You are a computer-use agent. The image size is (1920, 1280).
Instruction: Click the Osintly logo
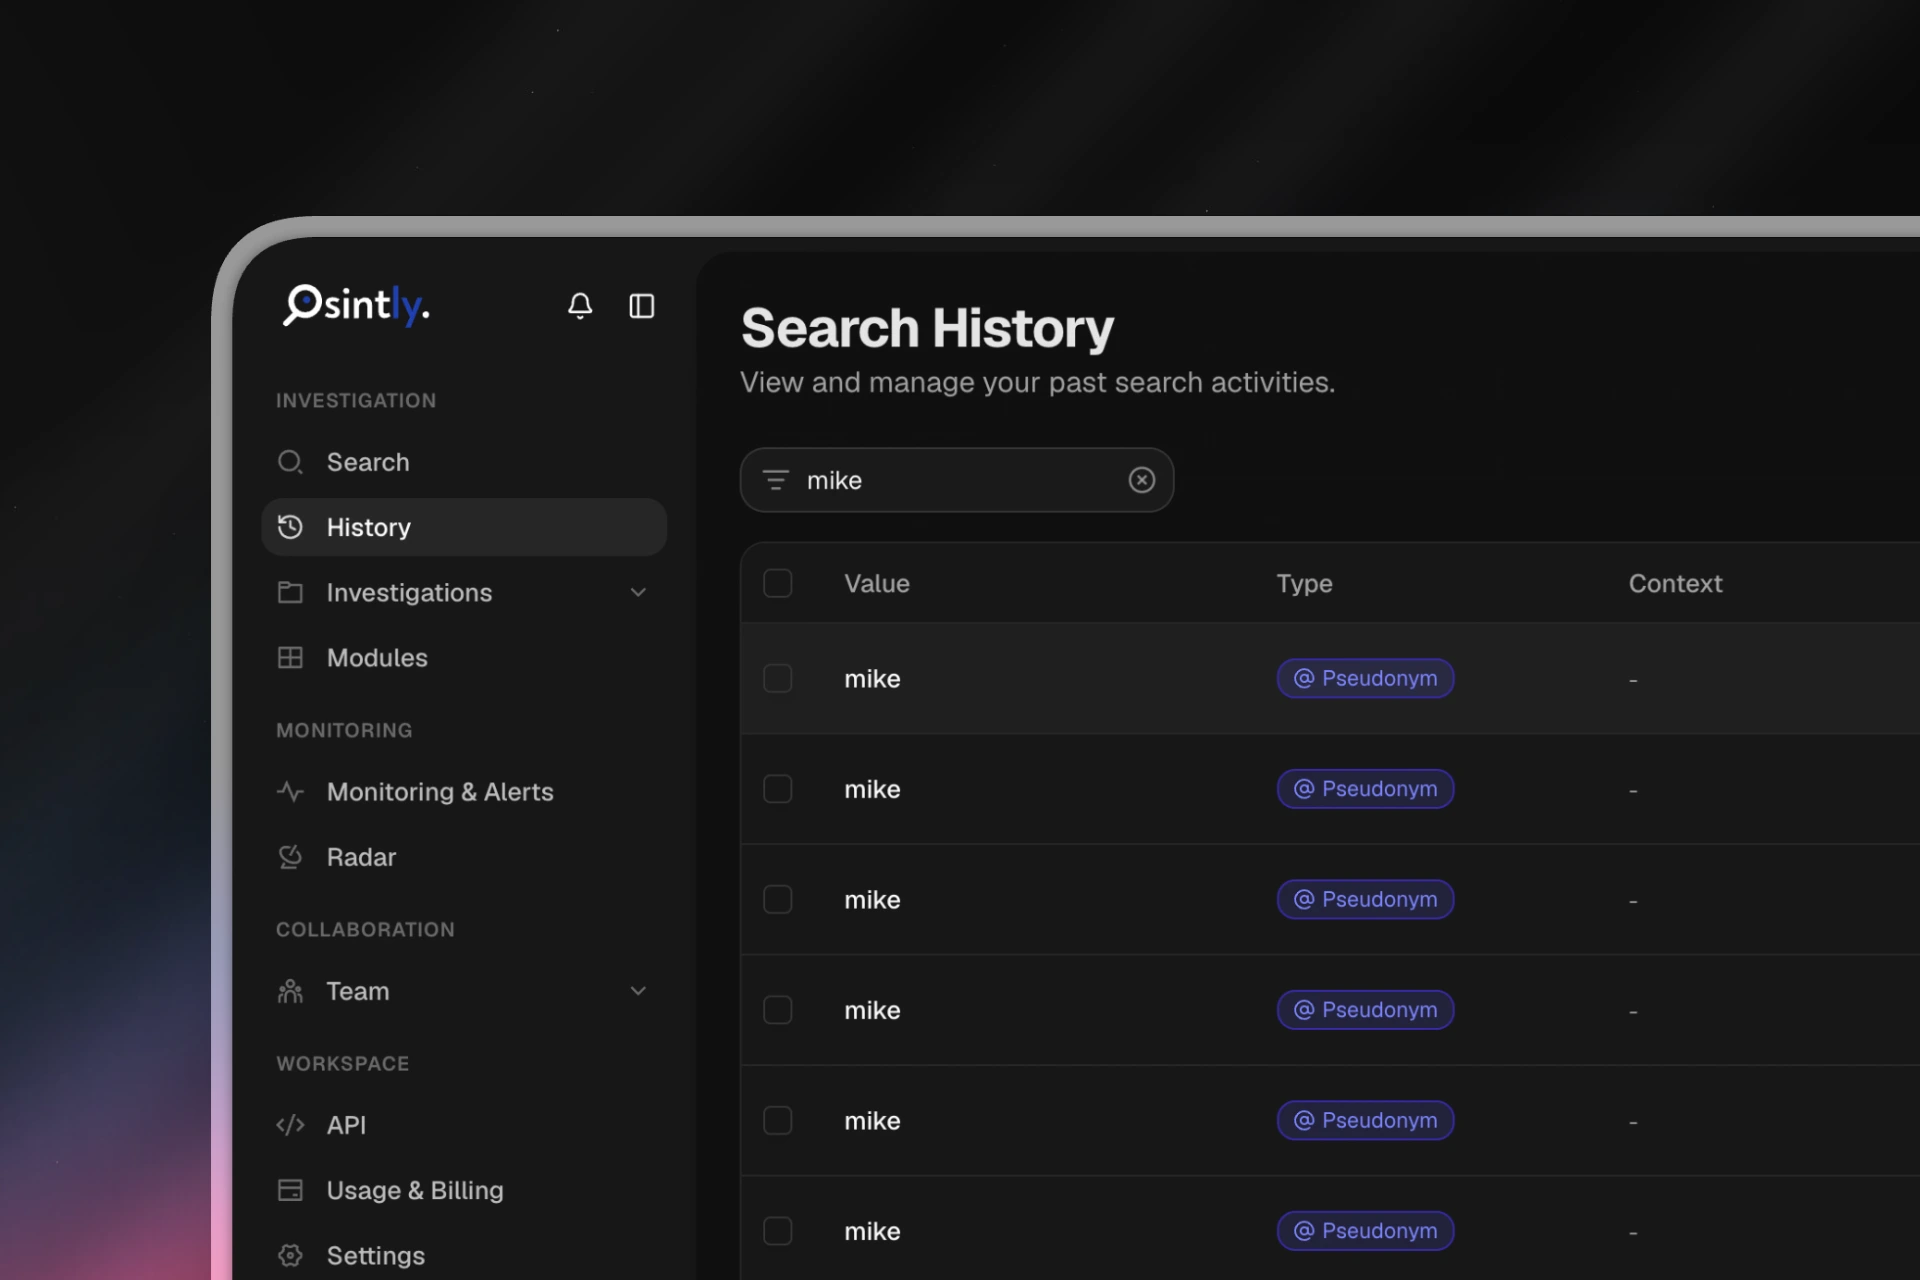point(356,305)
